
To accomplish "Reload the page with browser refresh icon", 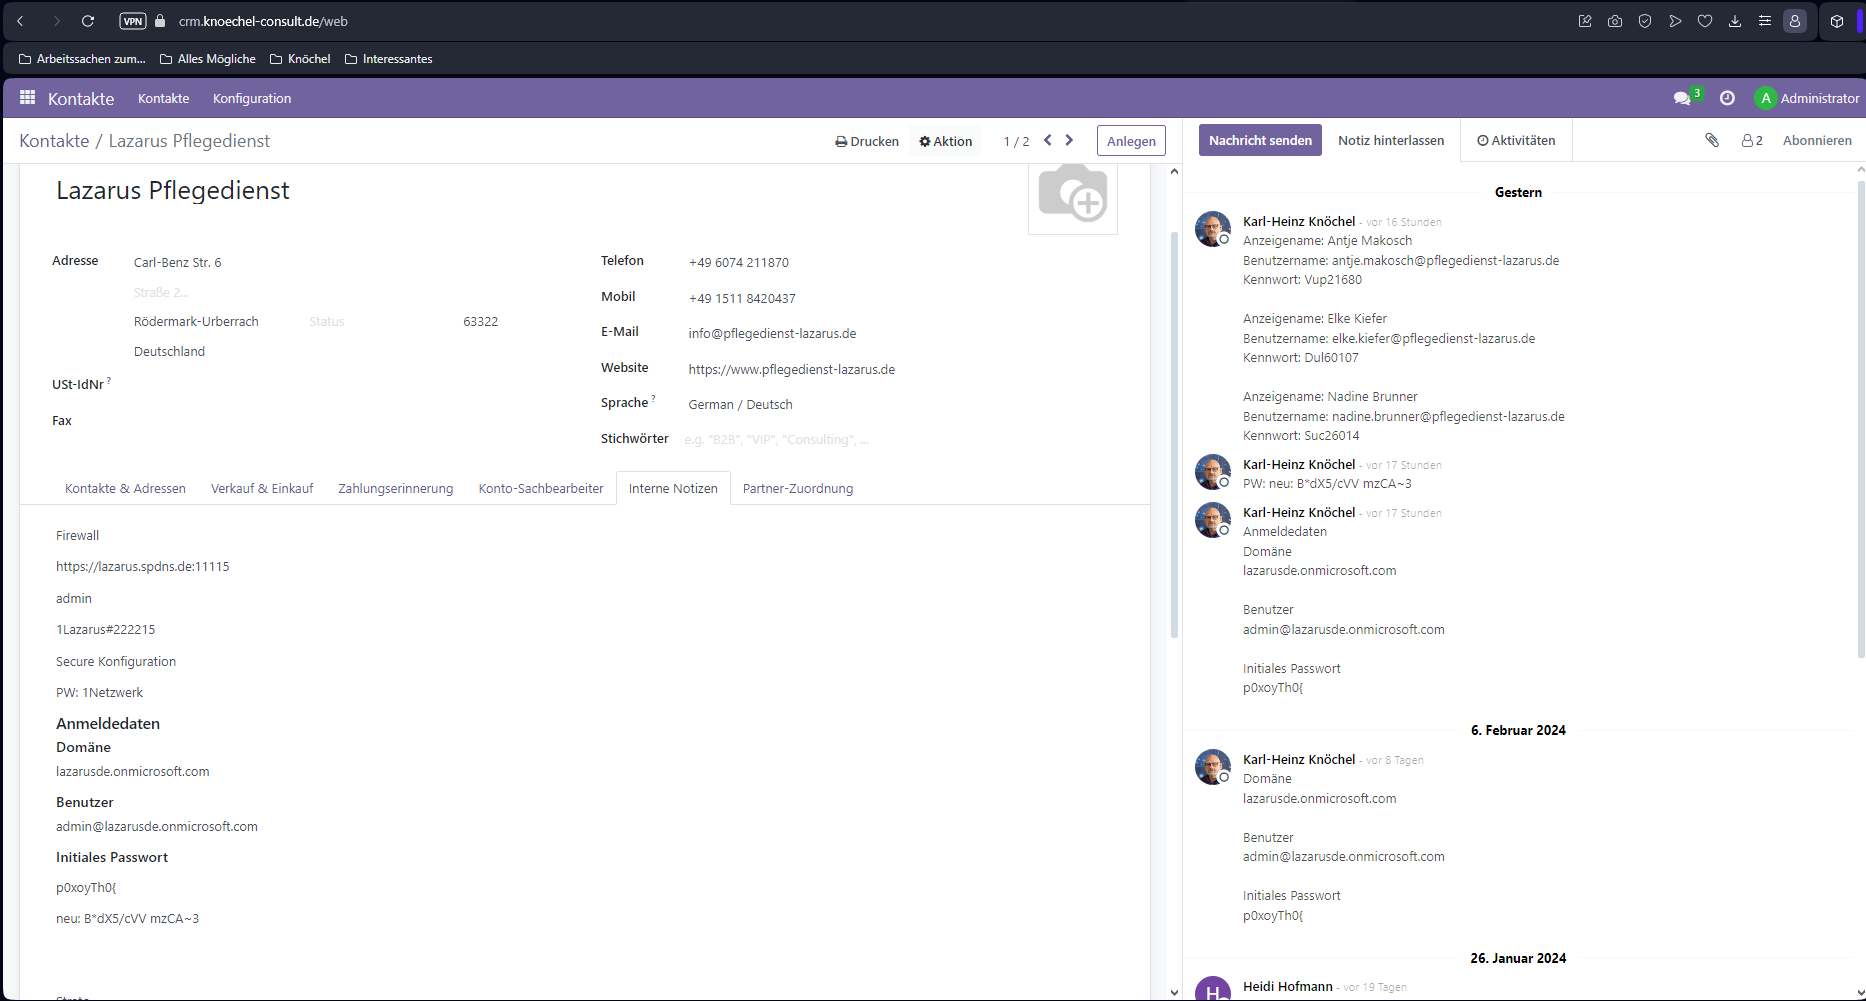I will pyautogui.click(x=88, y=21).
